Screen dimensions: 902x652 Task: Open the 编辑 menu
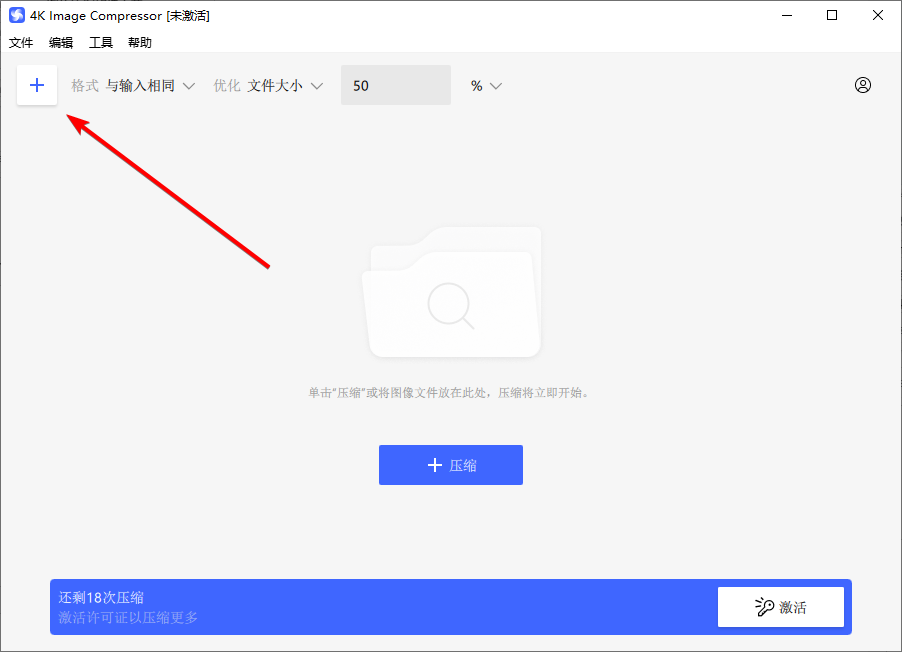[x=60, y=43]
